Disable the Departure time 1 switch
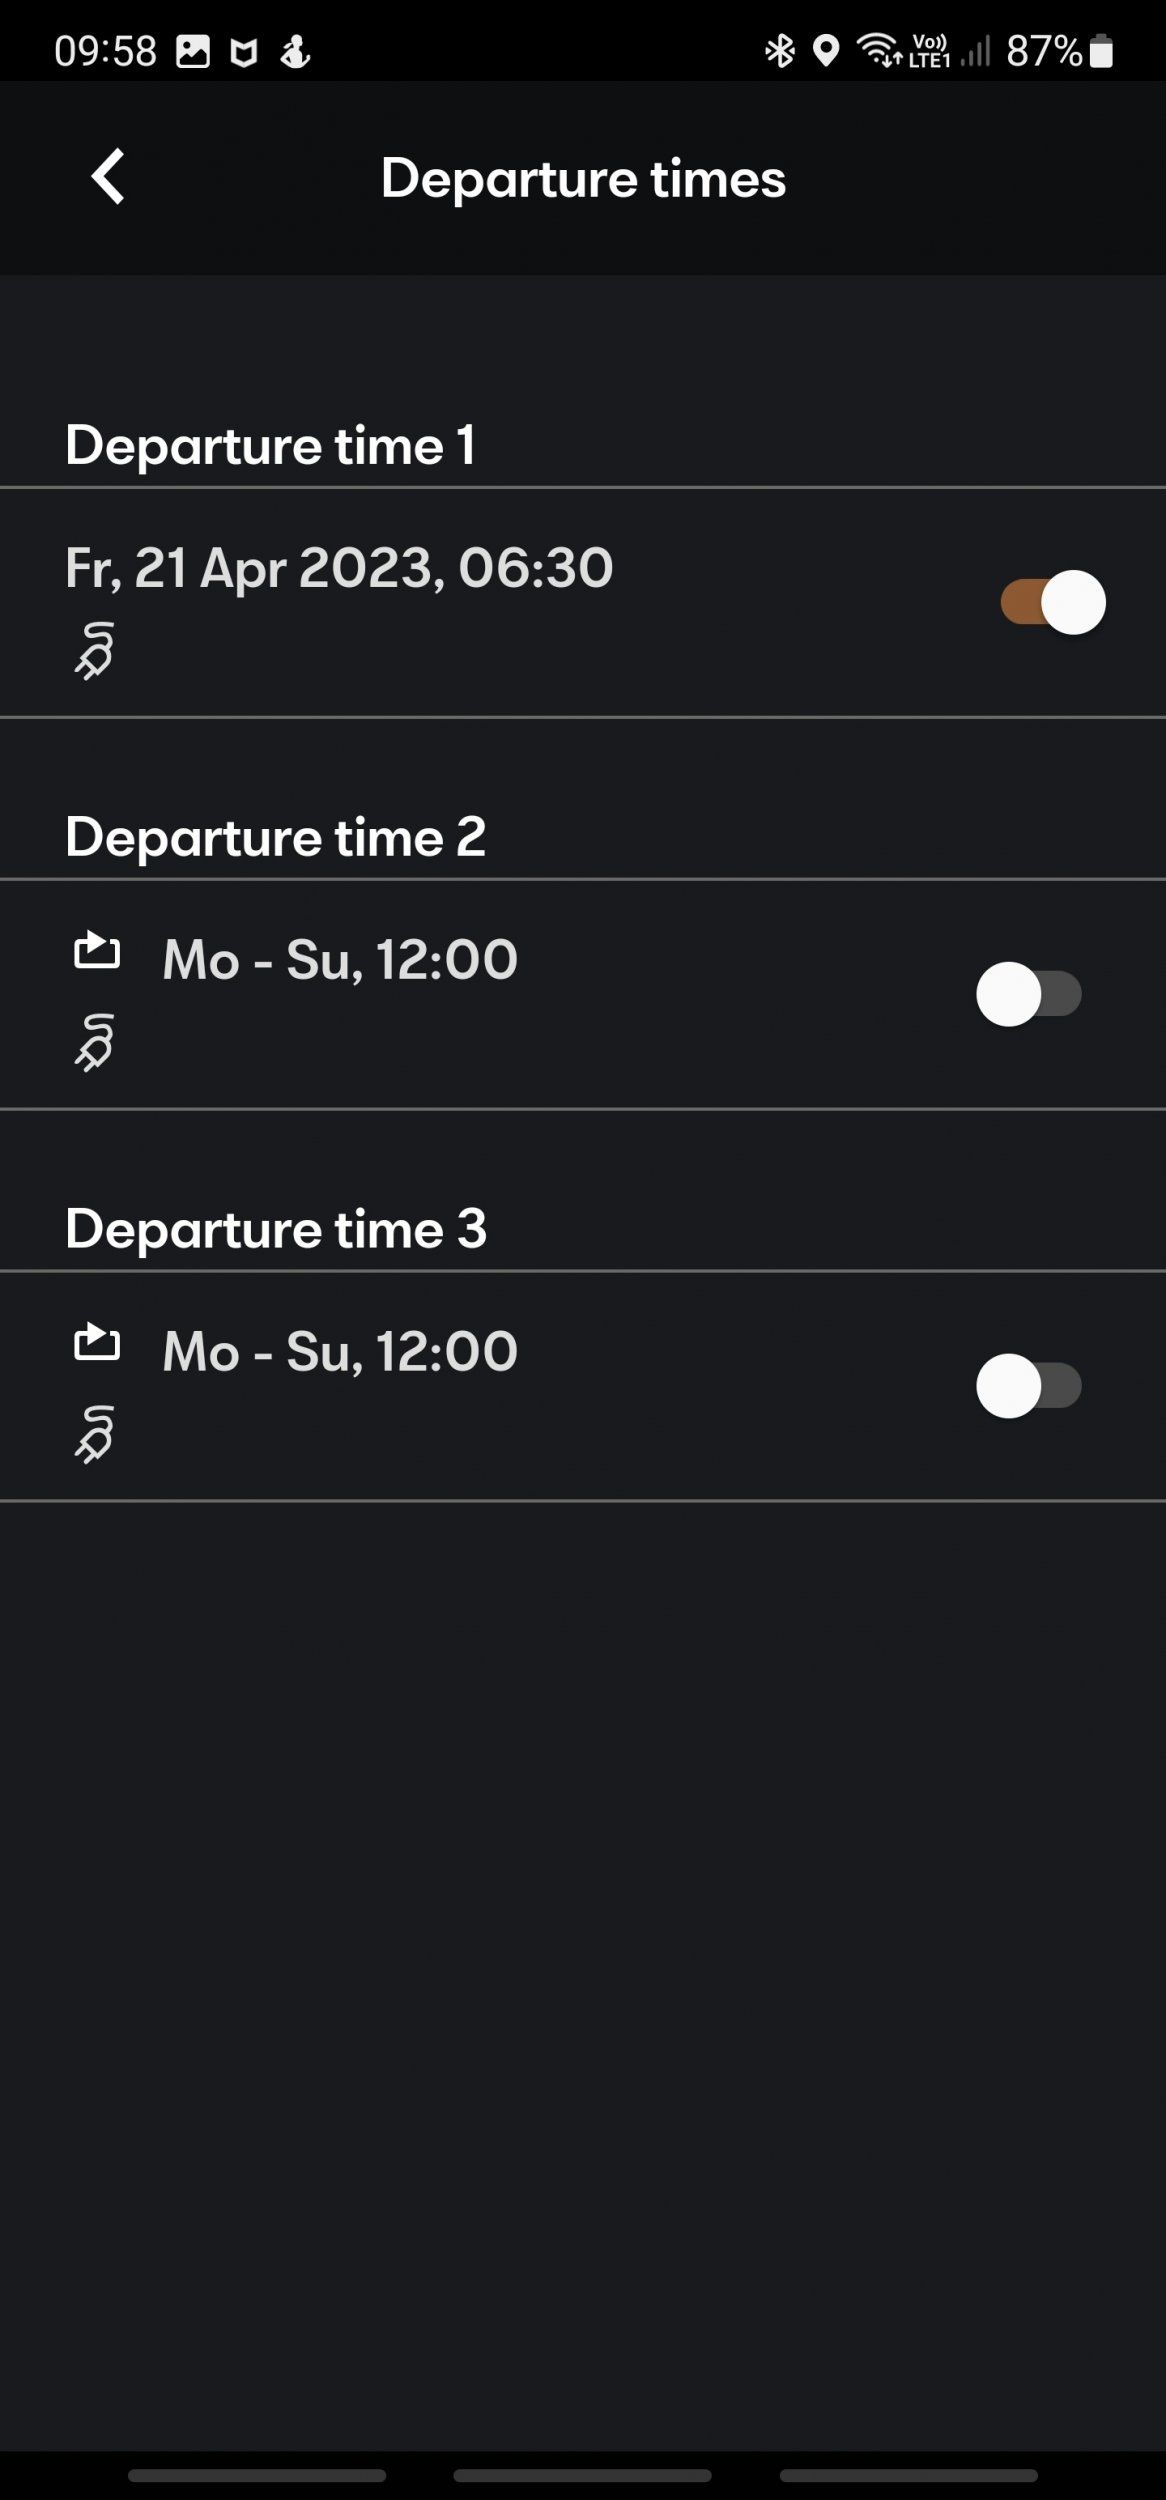The image size is (1166, 2500). click(x=1053, y=602)
